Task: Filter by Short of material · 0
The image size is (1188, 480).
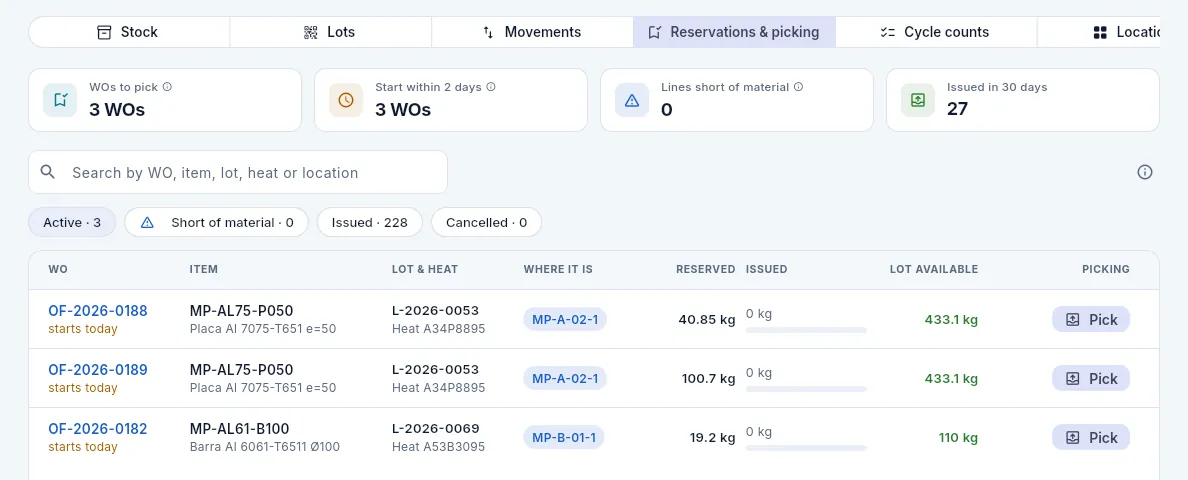Action: [217, 223]
